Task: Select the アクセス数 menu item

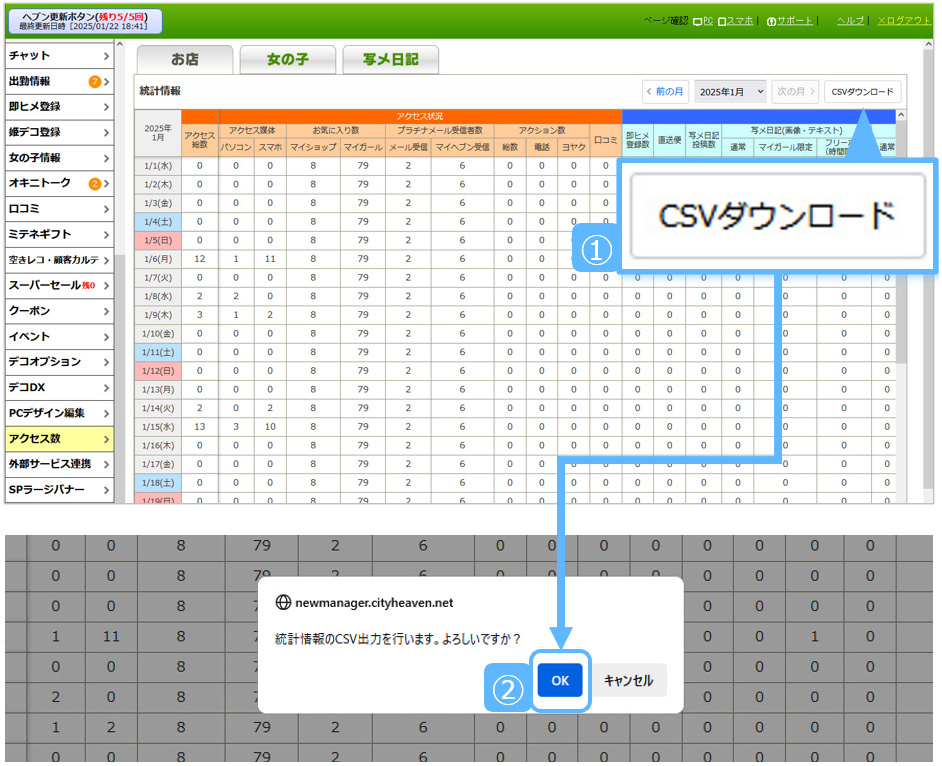Action: click(58, 439)
